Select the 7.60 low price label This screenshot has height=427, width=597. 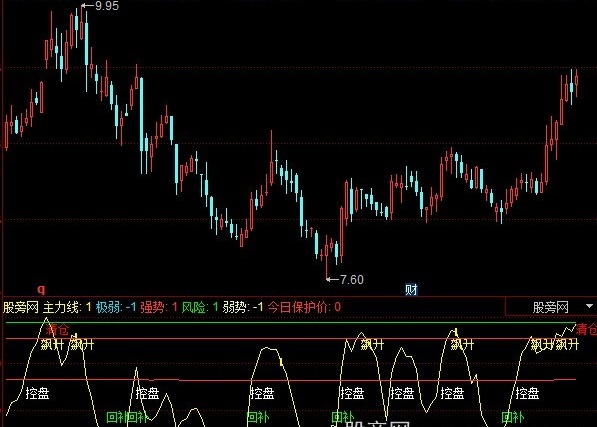(x=351, y=280)
